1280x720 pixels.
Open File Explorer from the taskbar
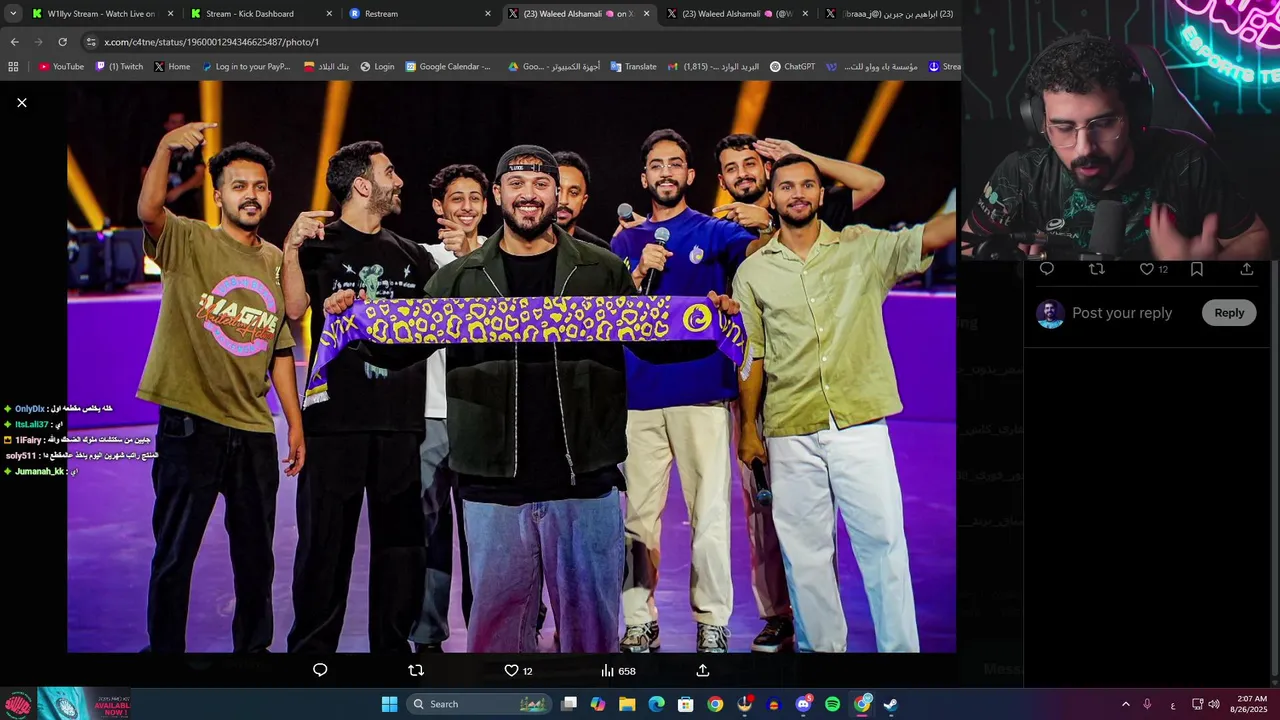(x=627, y=704)
